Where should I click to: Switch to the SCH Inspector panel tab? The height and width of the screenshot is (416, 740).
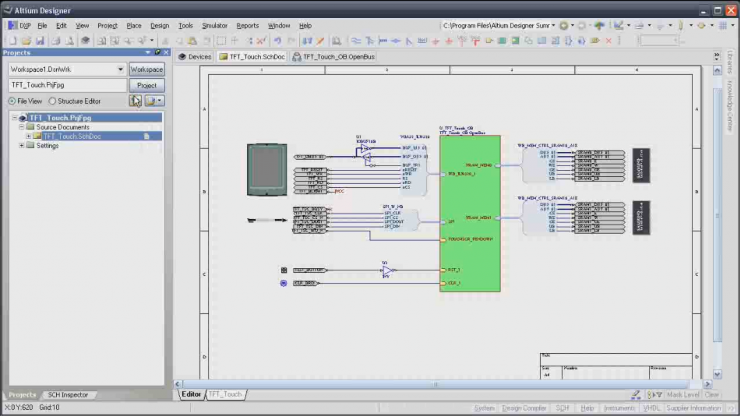coord(69,395)
